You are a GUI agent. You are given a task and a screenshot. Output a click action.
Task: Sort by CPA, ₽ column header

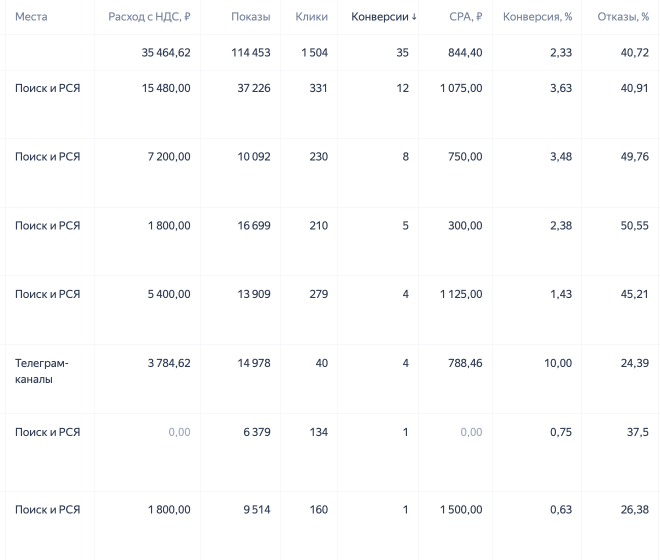tap(466, 17)
